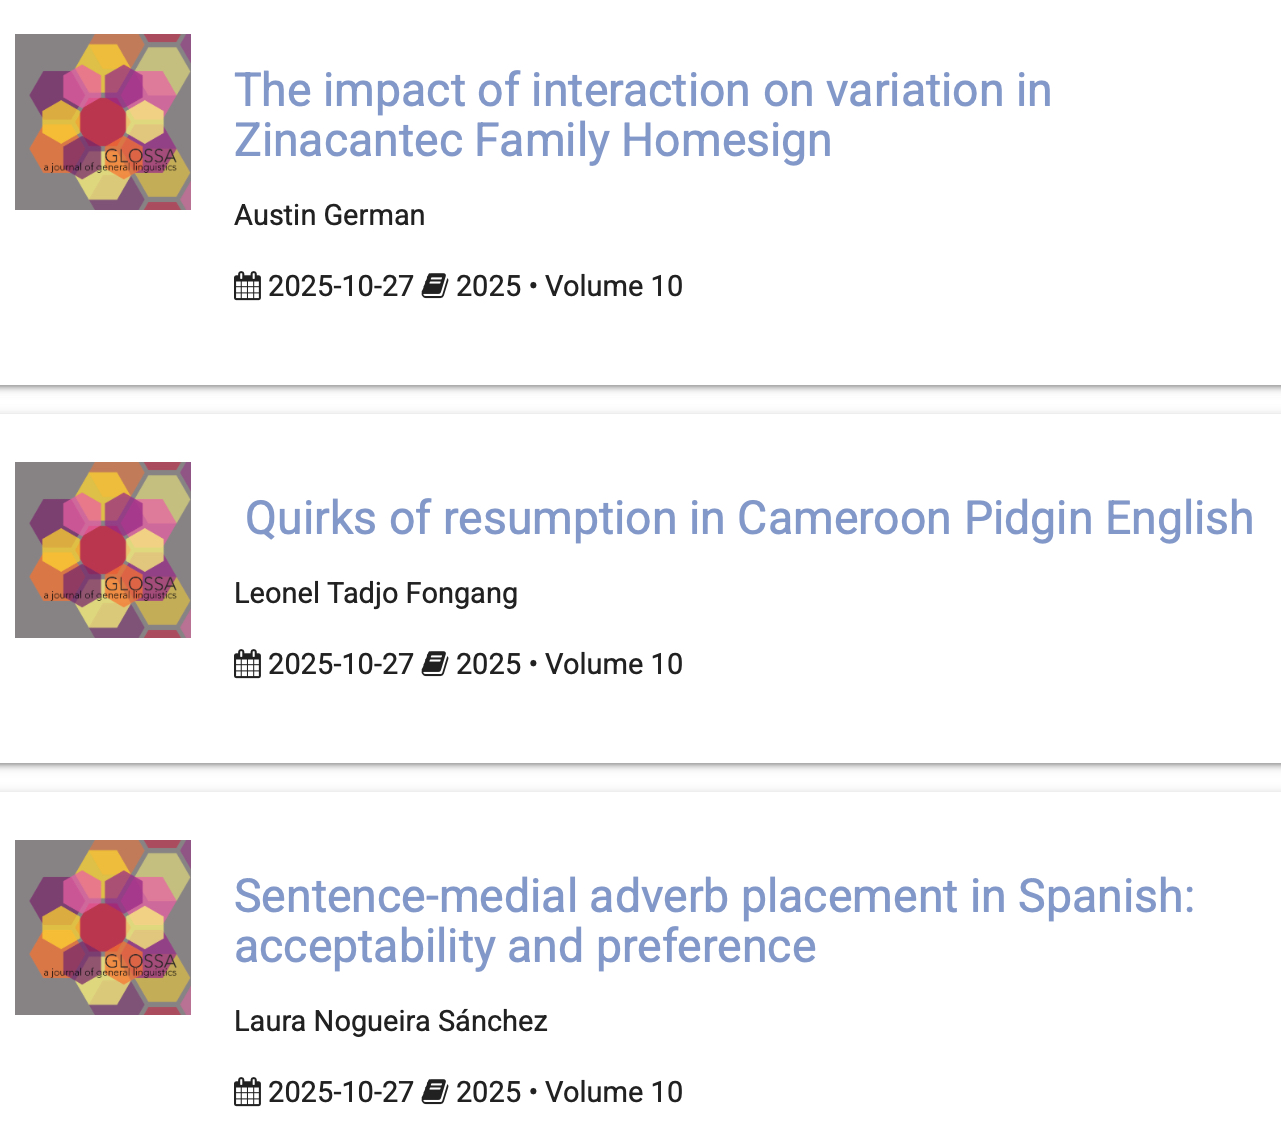
Task: Open "Quirks of resumption in Cameroon Pidgin English"
Action: pos(749,518)
